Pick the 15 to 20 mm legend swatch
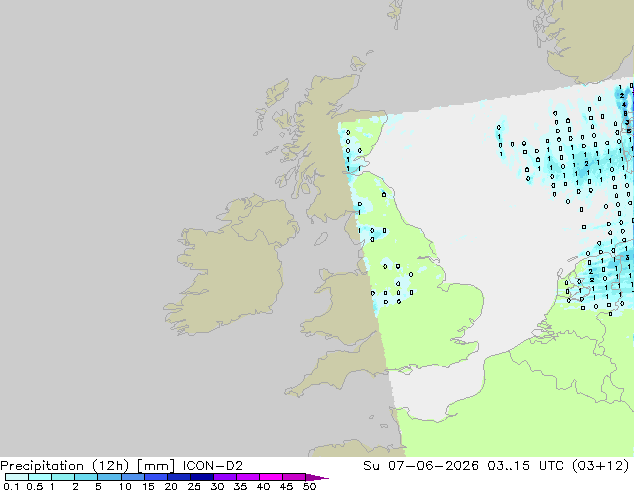This screenshot has width=634, height=490. pyautogui.click(x=156, y=477)
